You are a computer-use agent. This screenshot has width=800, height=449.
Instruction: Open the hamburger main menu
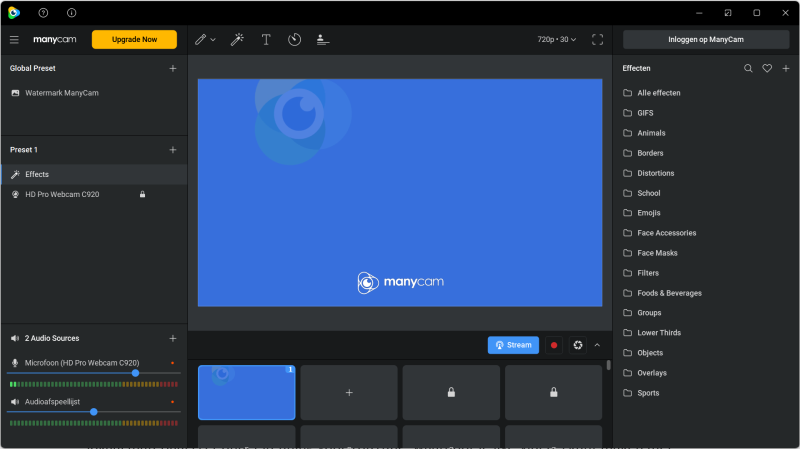pyautogui.click(x=14, y=40)
